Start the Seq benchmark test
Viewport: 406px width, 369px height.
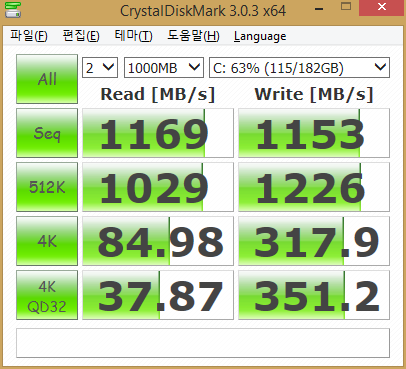pyautogui.click(x=47, y=133)
